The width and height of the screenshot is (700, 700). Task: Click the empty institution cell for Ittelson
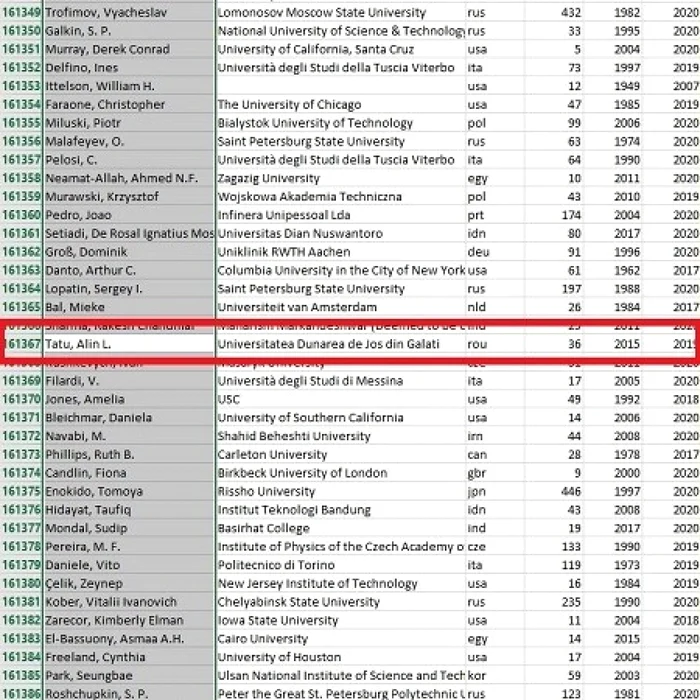(341, 86)
